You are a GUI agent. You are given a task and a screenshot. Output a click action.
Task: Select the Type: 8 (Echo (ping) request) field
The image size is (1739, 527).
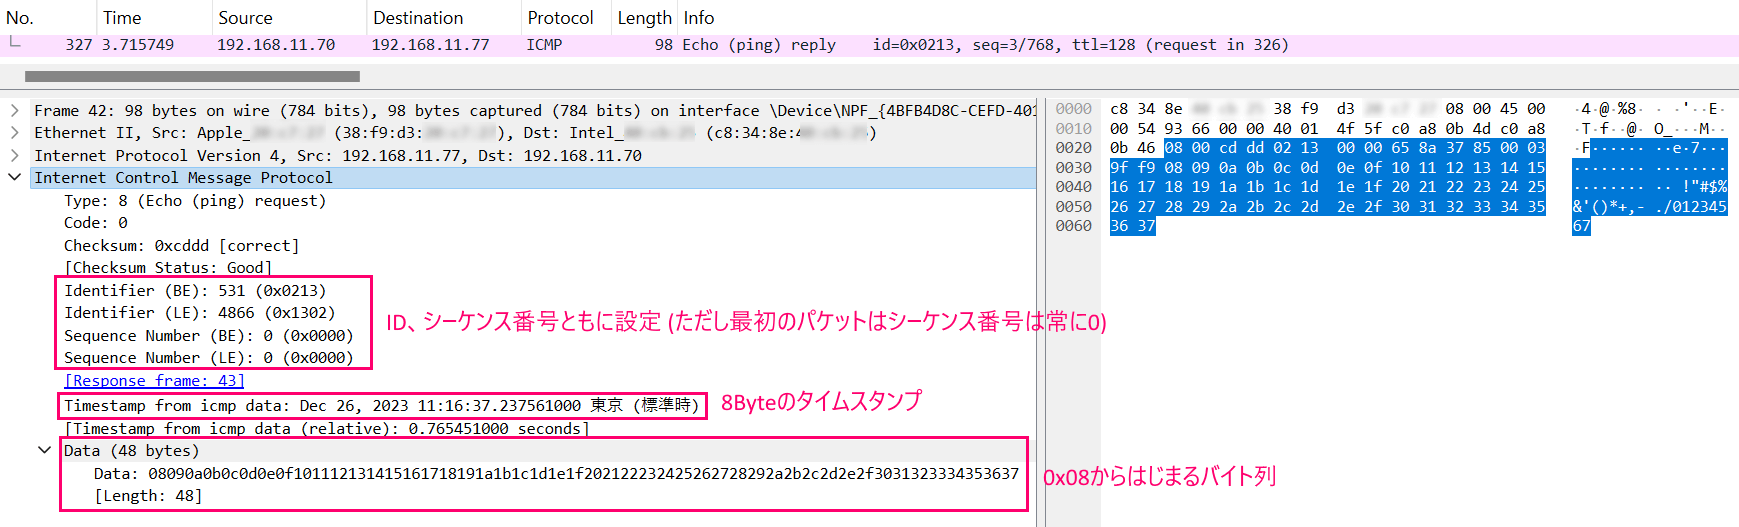tap(195, 200)
